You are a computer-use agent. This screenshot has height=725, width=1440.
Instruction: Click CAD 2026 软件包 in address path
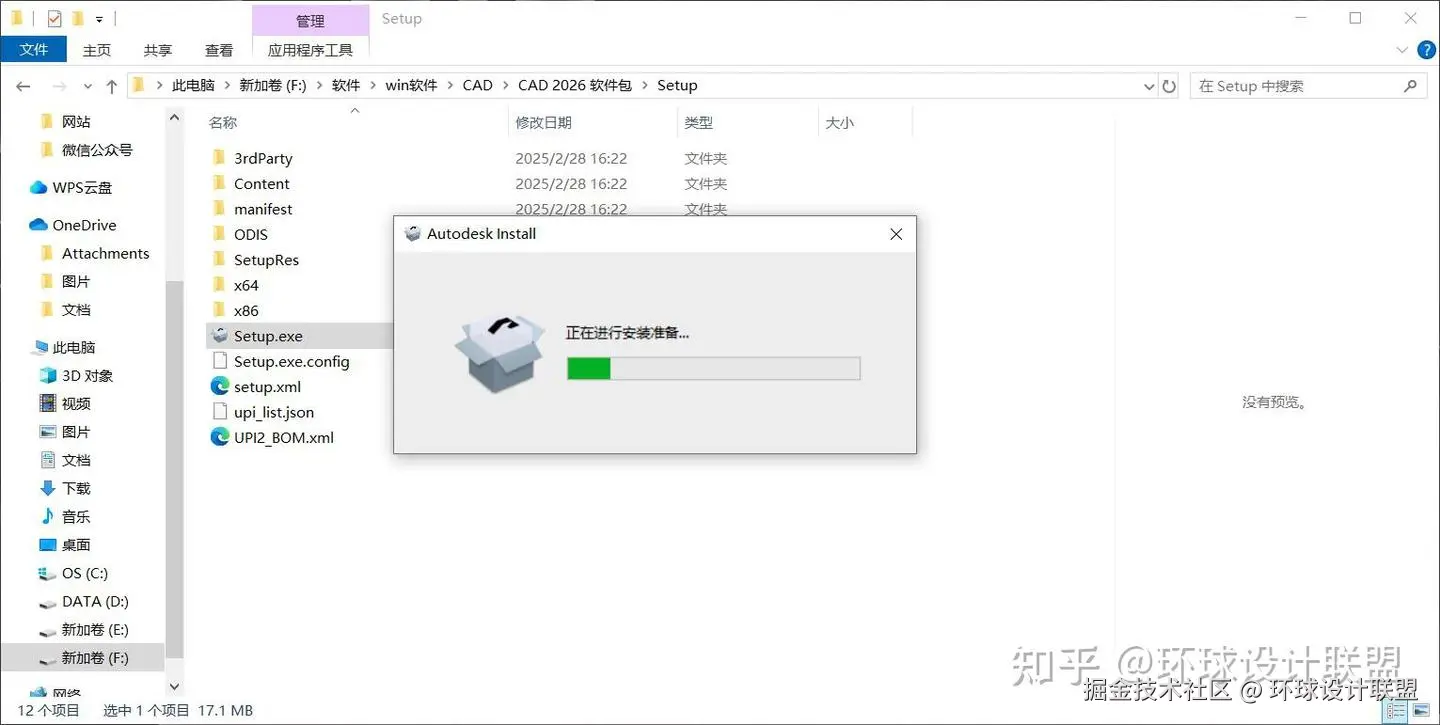[x=575, y=86]
